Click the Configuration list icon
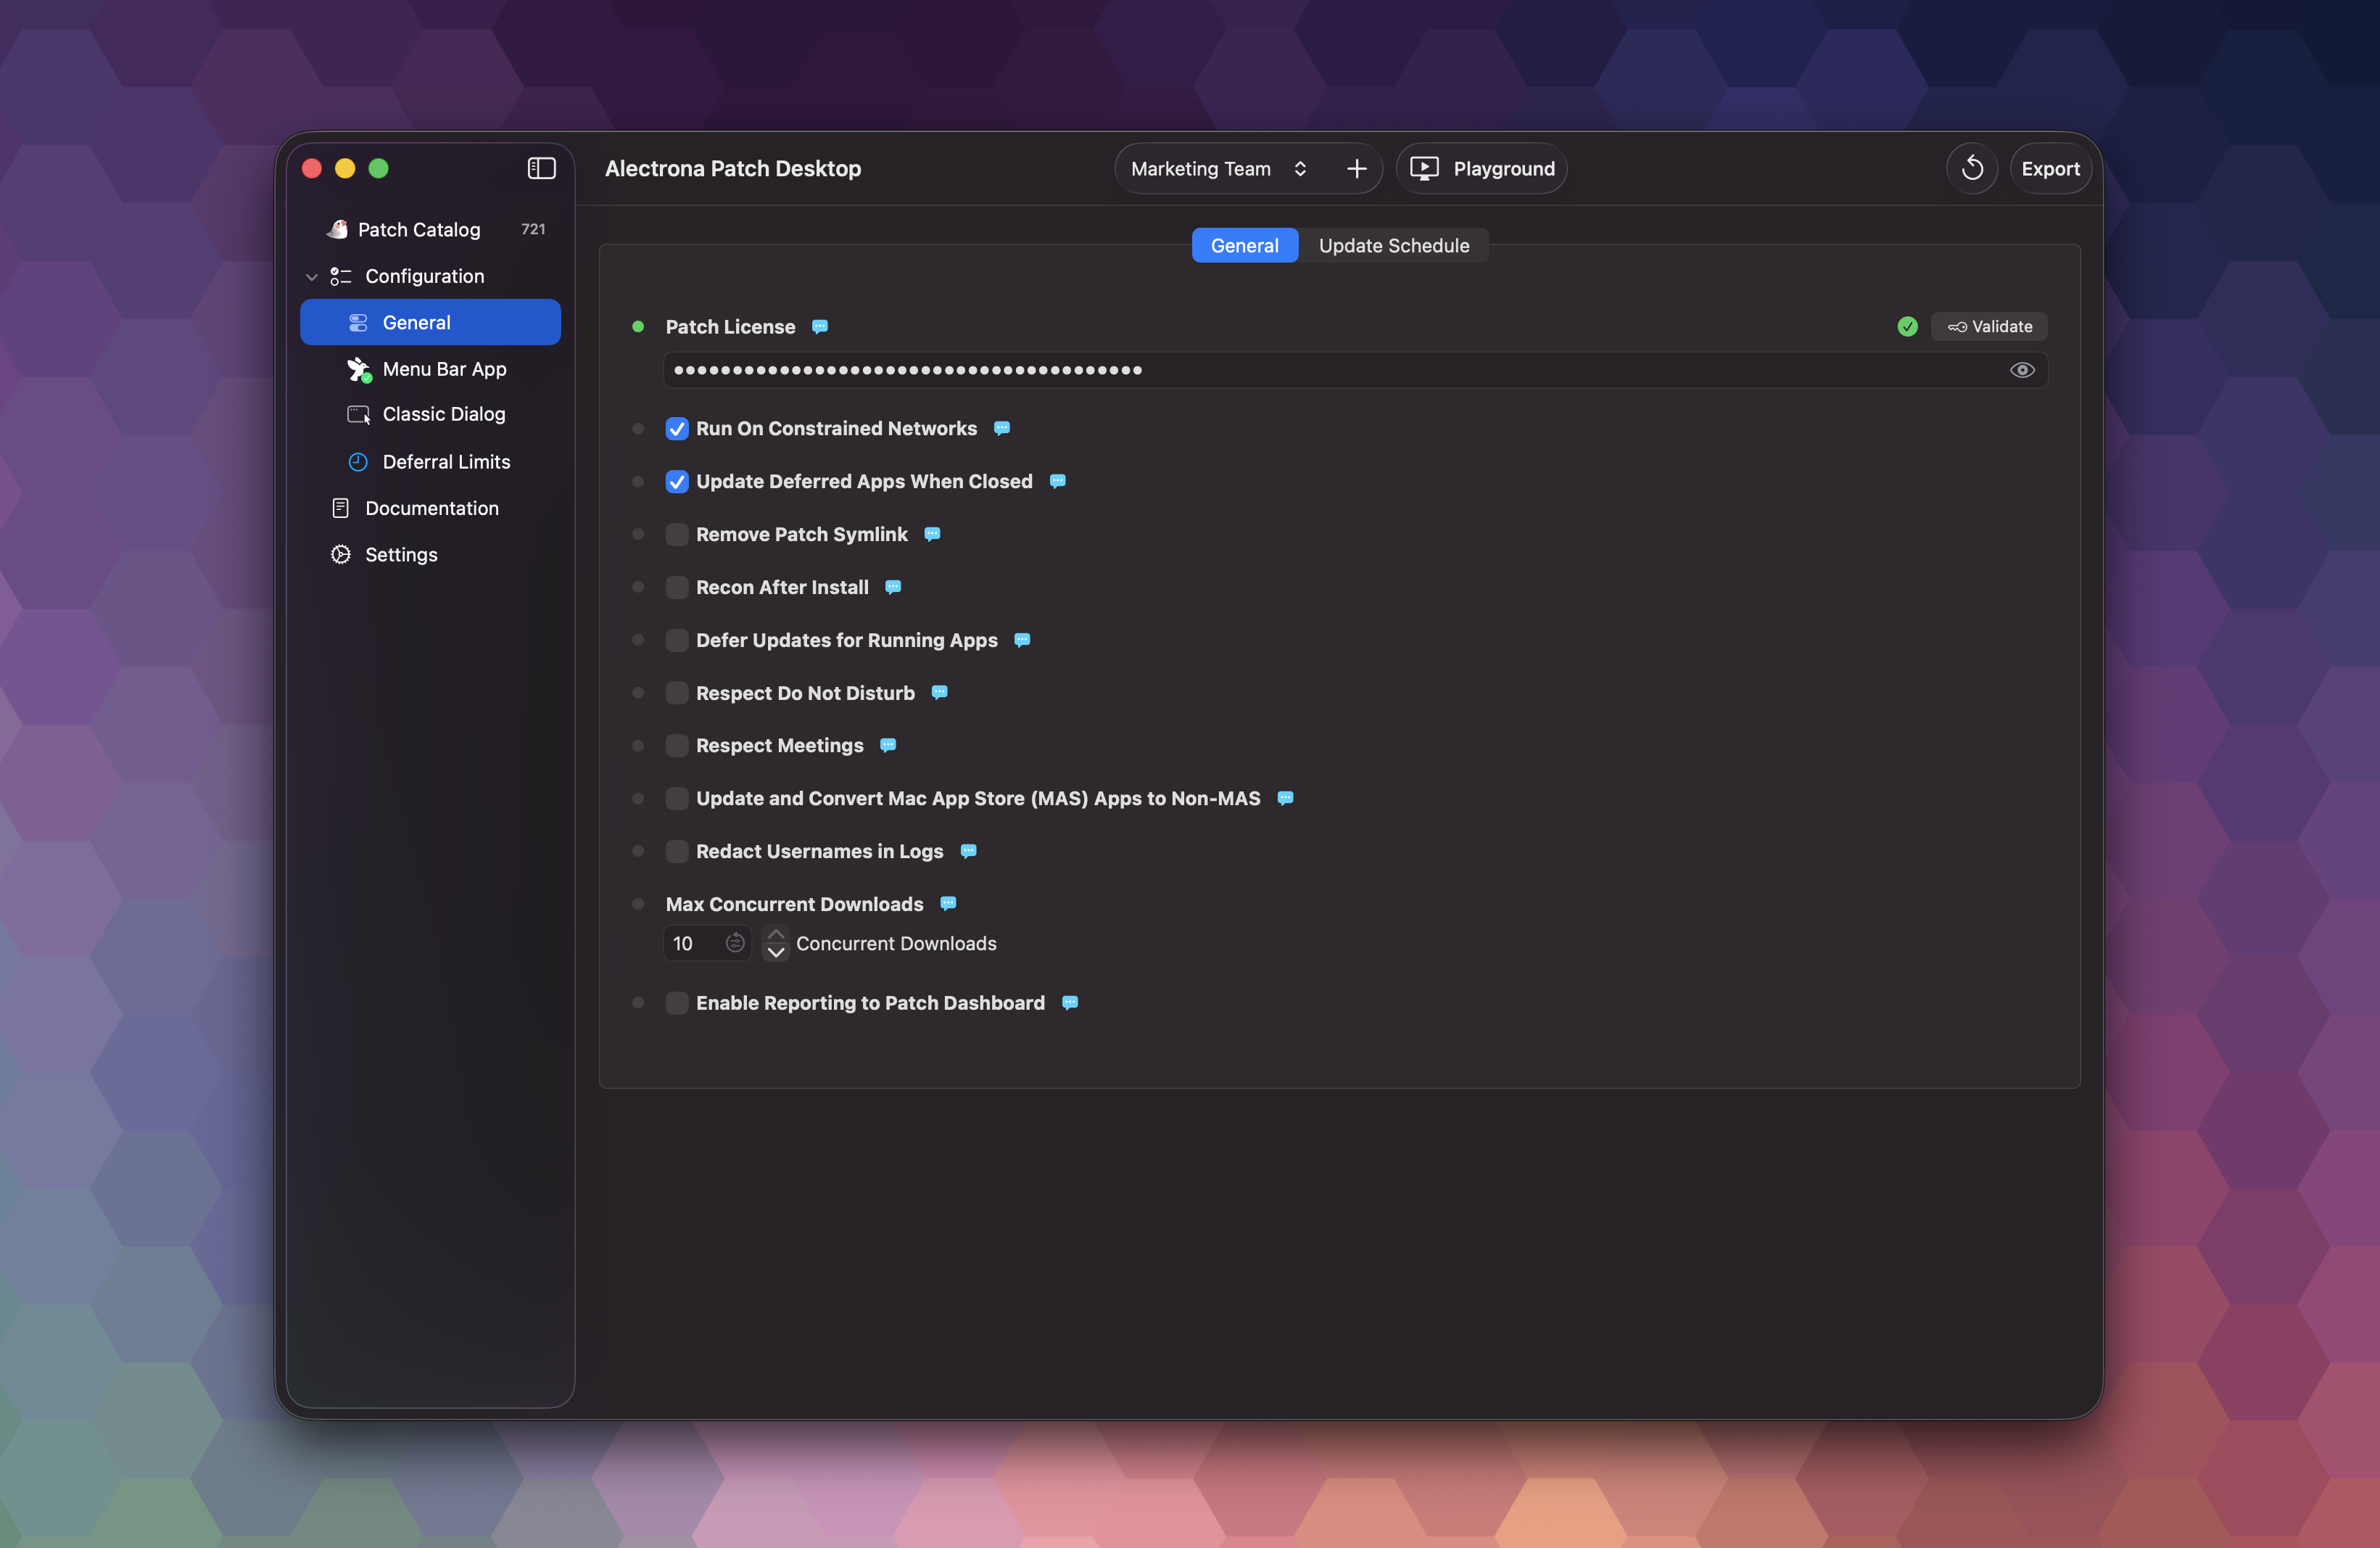Screen dimensions: 2380x1548 pyautogui.click(x=341, y=276)
